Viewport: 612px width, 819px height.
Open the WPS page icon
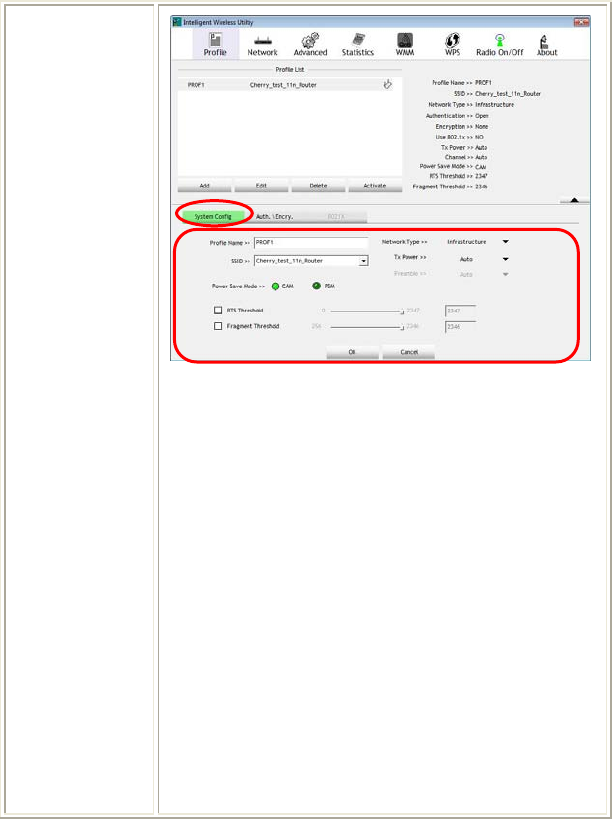452,41
